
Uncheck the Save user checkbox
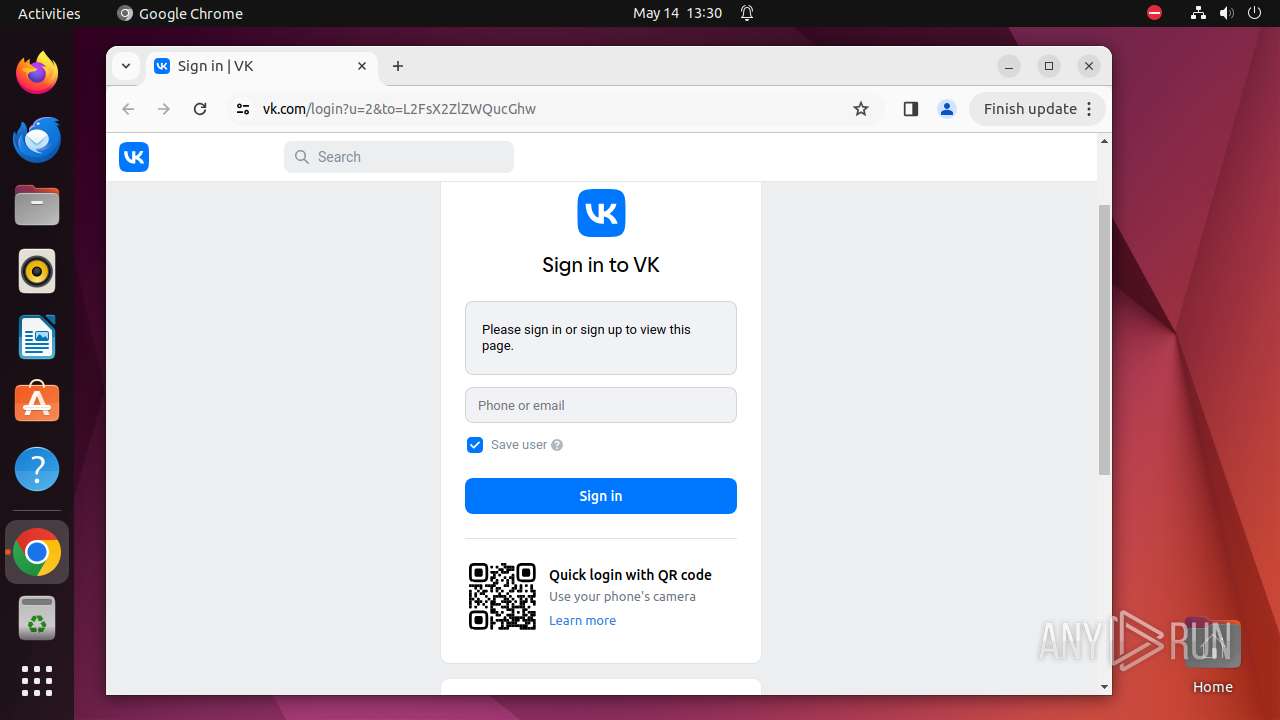pyautogui.click(x=475, y=445)
